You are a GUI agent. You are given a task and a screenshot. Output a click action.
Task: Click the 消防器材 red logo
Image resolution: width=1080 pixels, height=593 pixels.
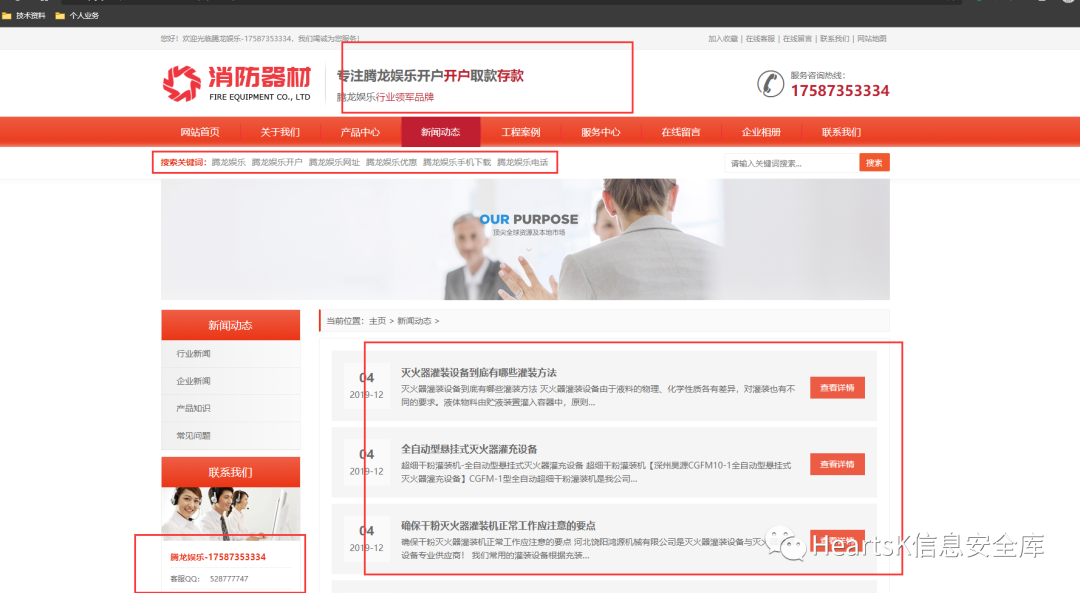[237, 83]
